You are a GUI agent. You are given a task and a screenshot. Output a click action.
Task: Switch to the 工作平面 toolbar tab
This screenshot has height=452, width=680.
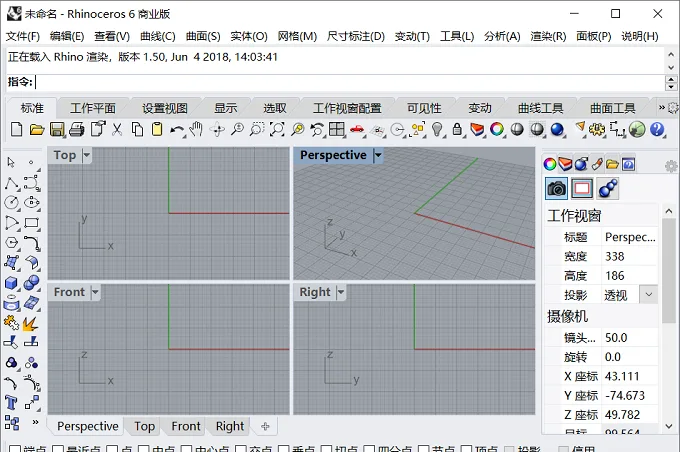pyautogui.click(x=93, y=108)
